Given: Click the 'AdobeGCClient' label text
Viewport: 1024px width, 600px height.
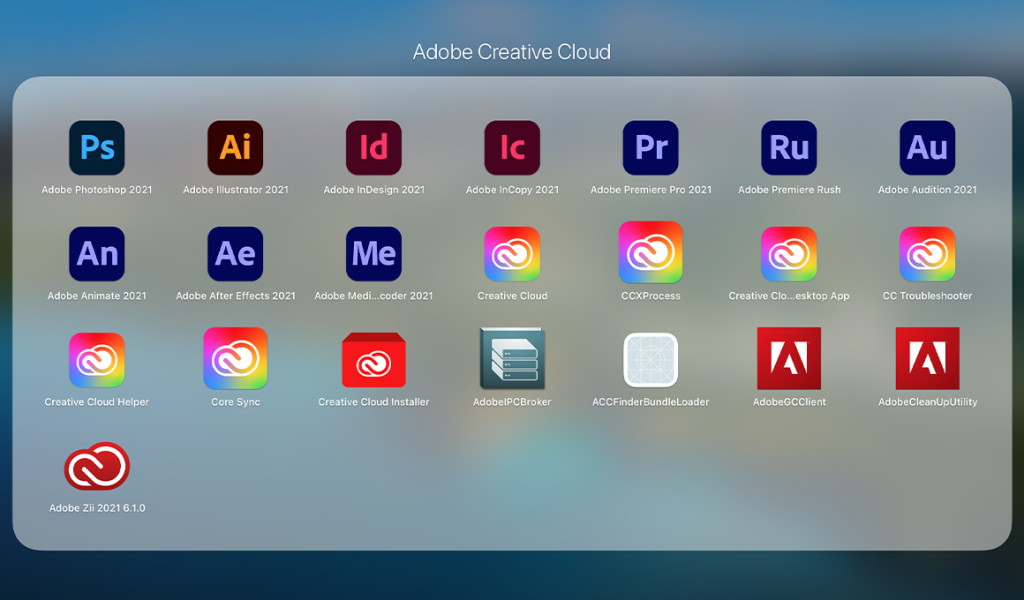Looking at the screenshot, I should tap(789, 402).
